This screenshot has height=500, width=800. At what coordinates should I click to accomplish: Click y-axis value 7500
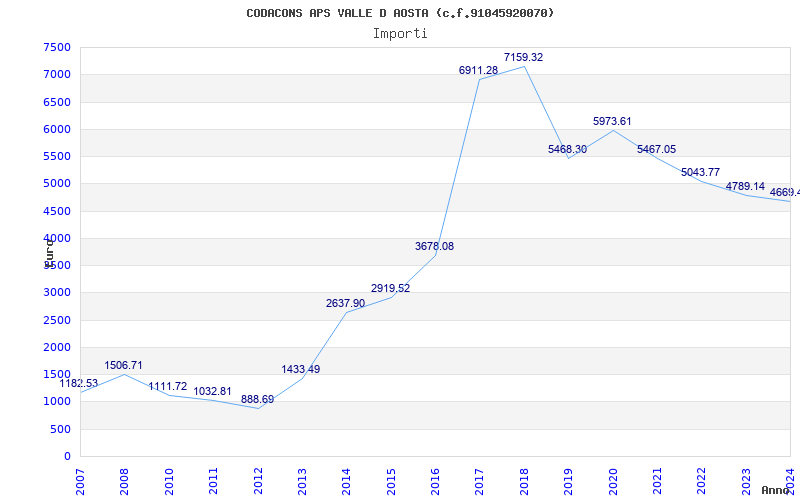tap(57, 47)
